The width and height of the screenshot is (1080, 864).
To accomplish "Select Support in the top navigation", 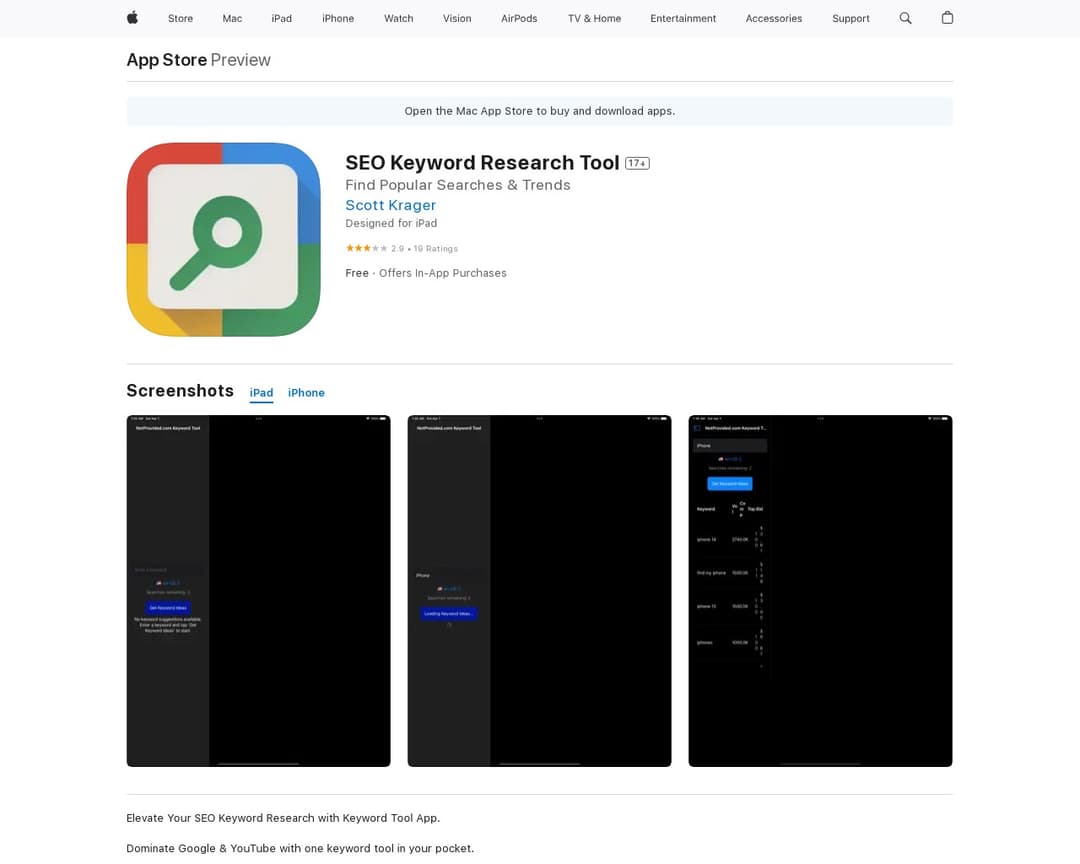I will [850, 18].
